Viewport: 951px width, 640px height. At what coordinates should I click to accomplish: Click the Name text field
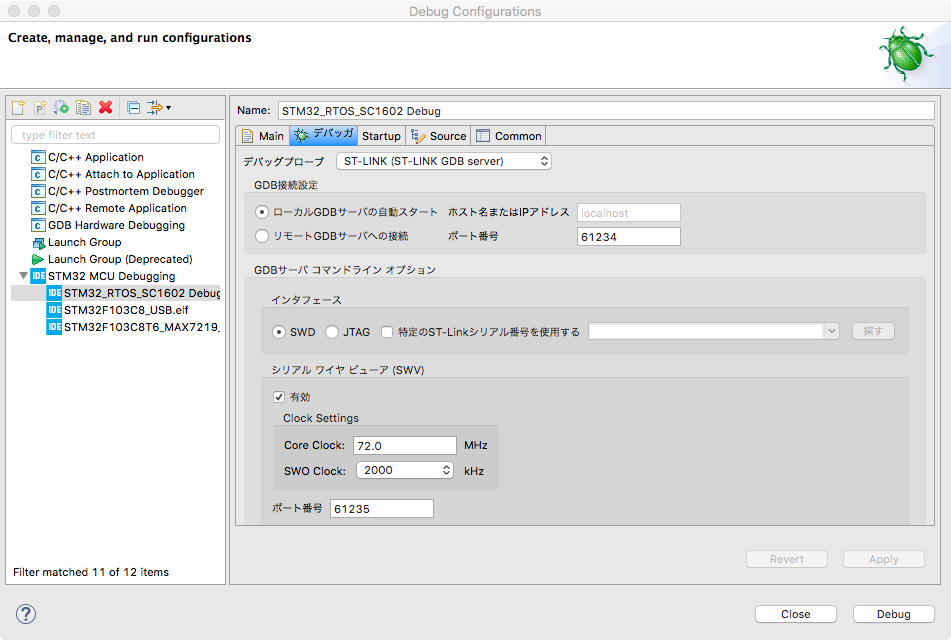pyautogui.click(x=606, y=110)
